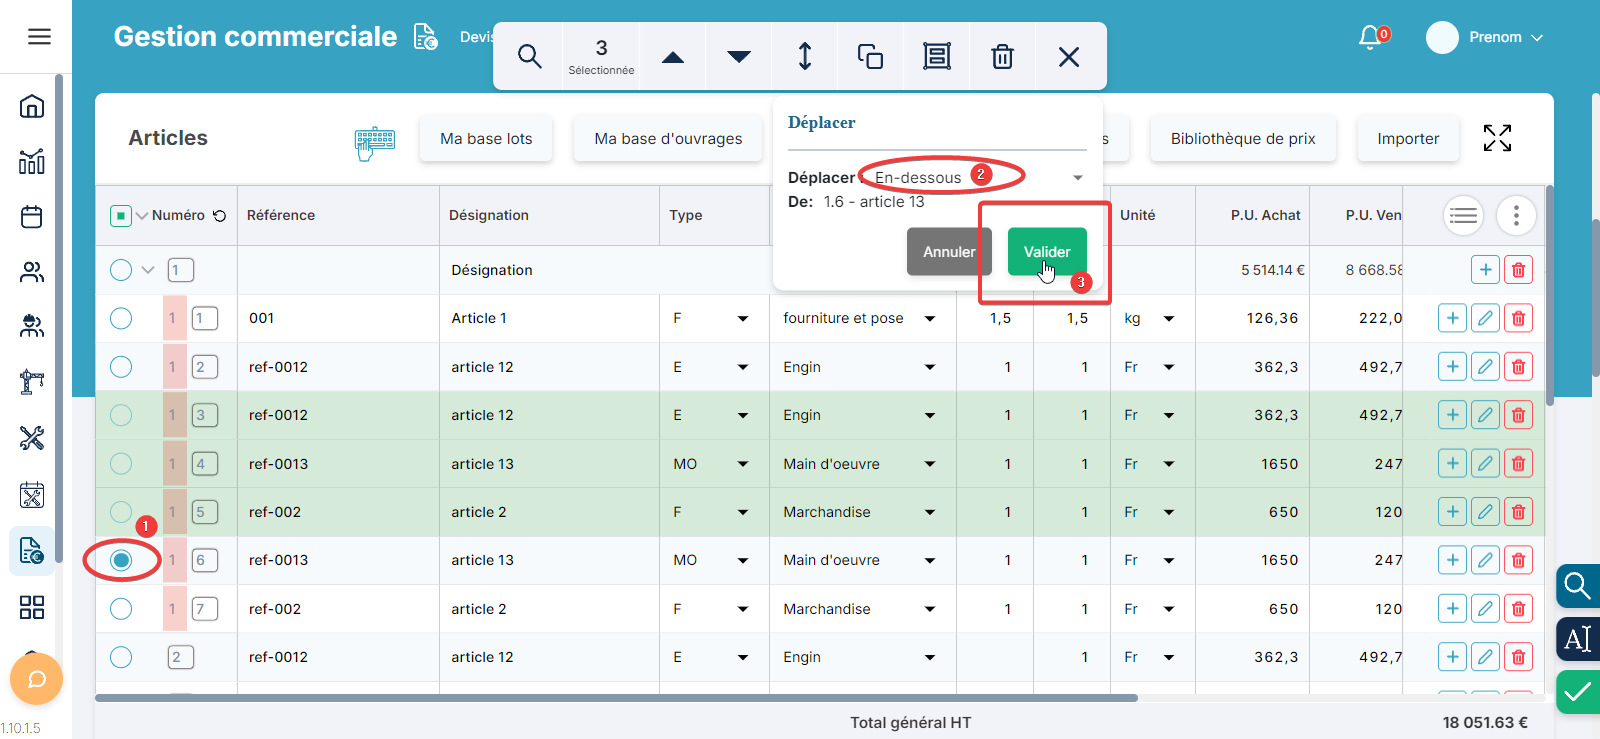Viewport: 1600px width, 739px height.
Task: Select the radio button for row 001
Action: (x=121, y=319)
